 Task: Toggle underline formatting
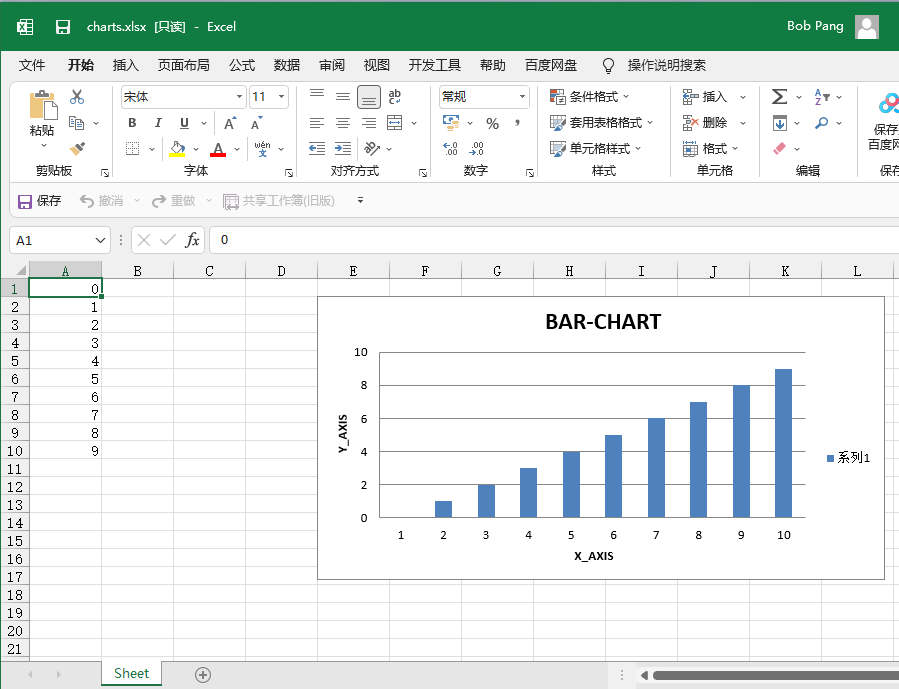pos(184,123)
